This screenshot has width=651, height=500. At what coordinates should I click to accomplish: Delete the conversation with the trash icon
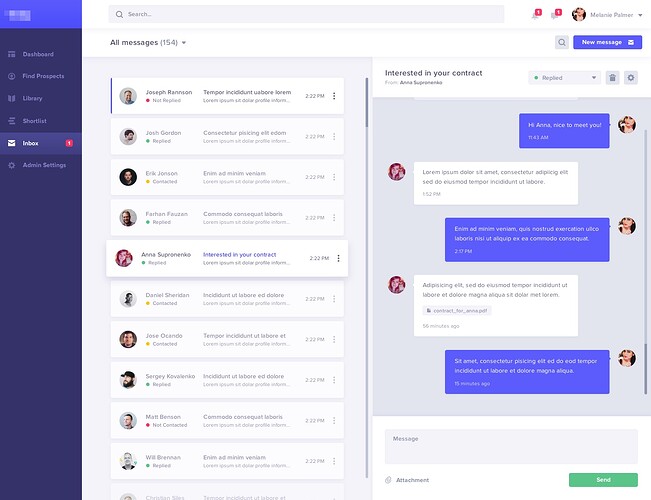(x=612, y=78)
